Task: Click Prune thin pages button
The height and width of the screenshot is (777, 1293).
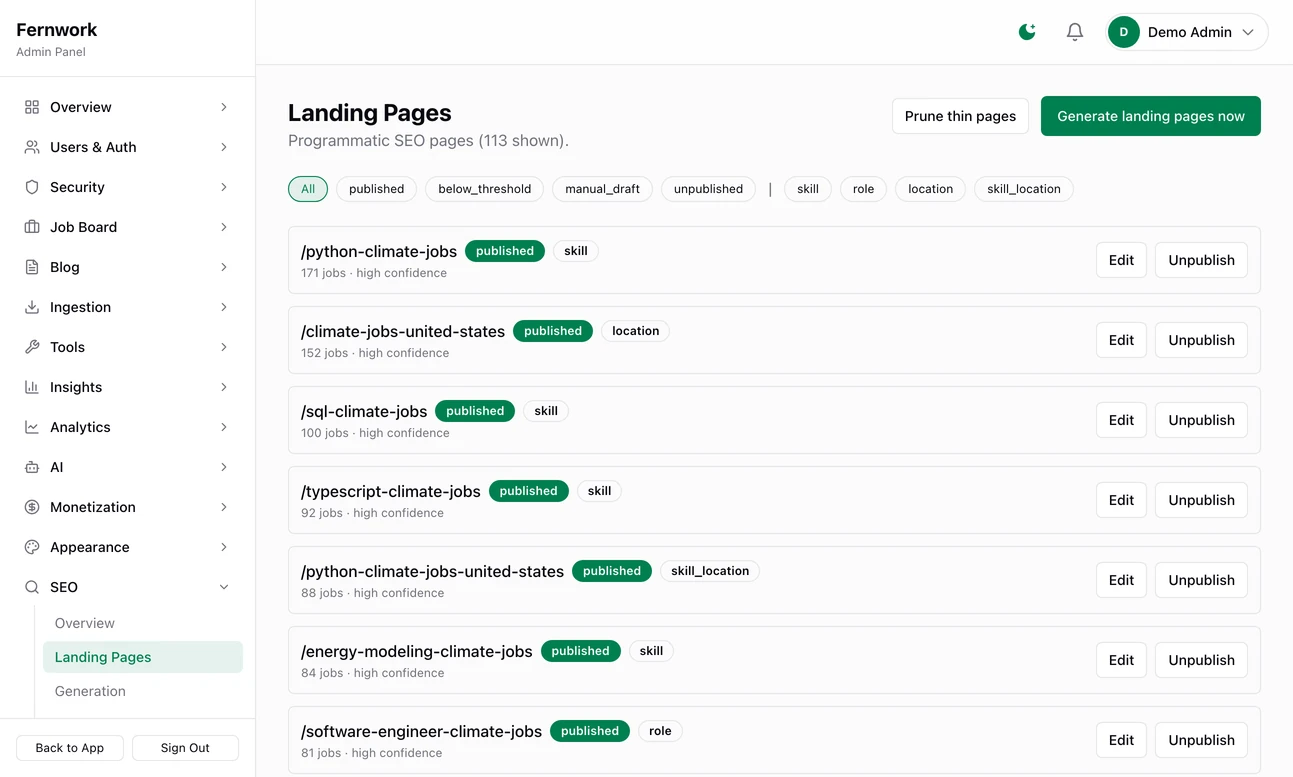Action: [x=960, y=116]
